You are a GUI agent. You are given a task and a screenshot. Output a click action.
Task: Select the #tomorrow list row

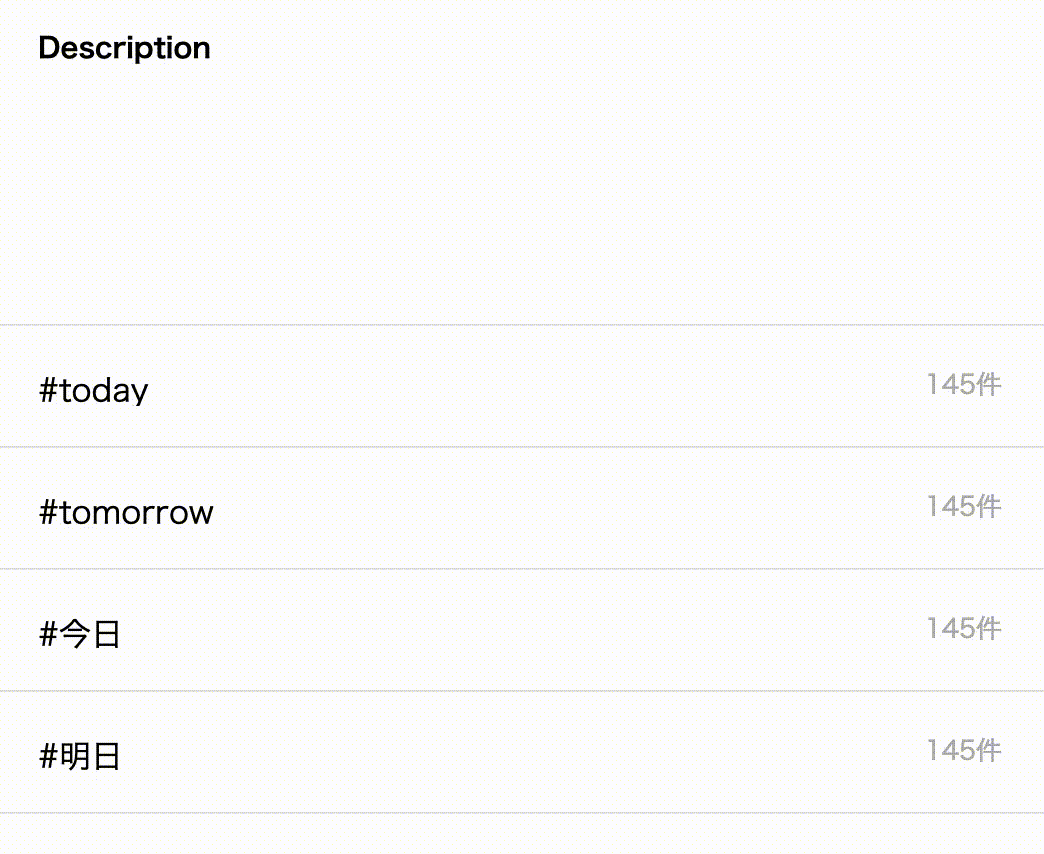click(520, 507)
